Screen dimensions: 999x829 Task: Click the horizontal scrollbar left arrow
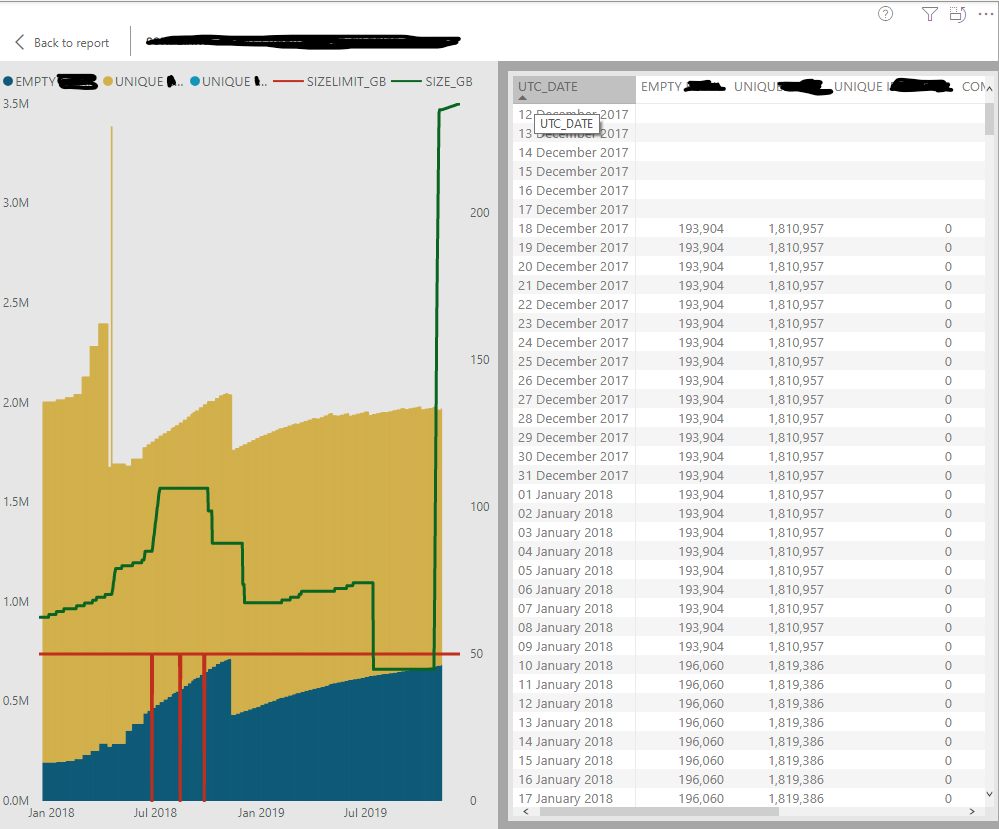[x=526, y=811]
